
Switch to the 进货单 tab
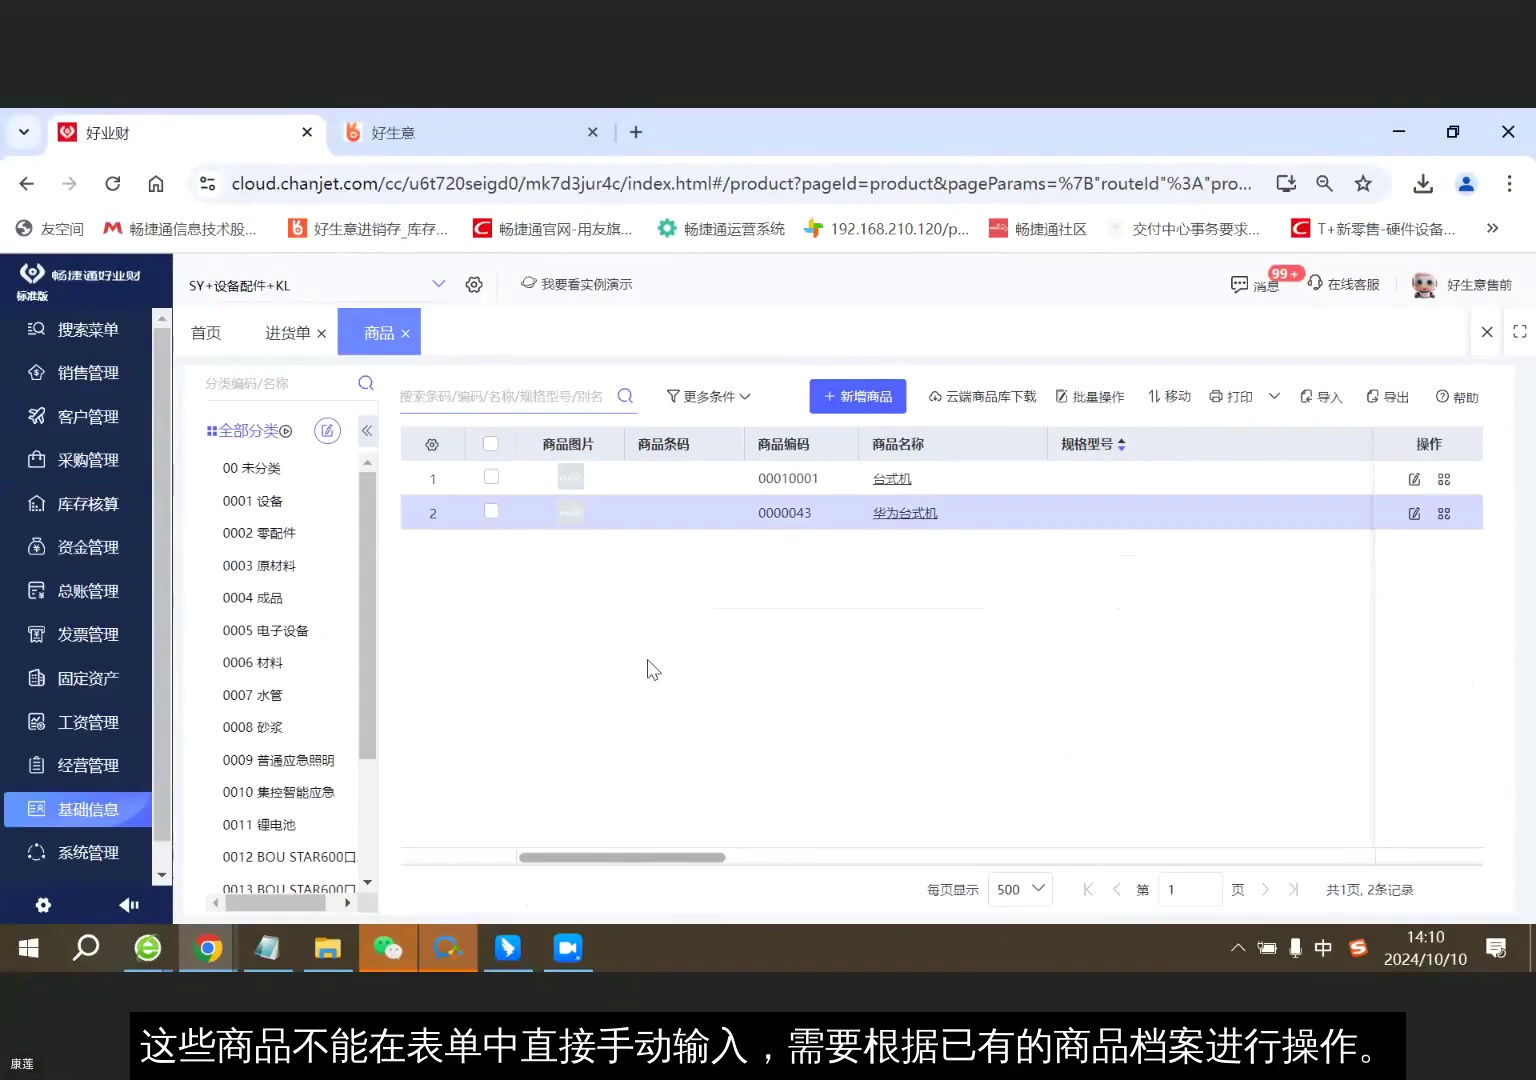[x=286, y=332]
